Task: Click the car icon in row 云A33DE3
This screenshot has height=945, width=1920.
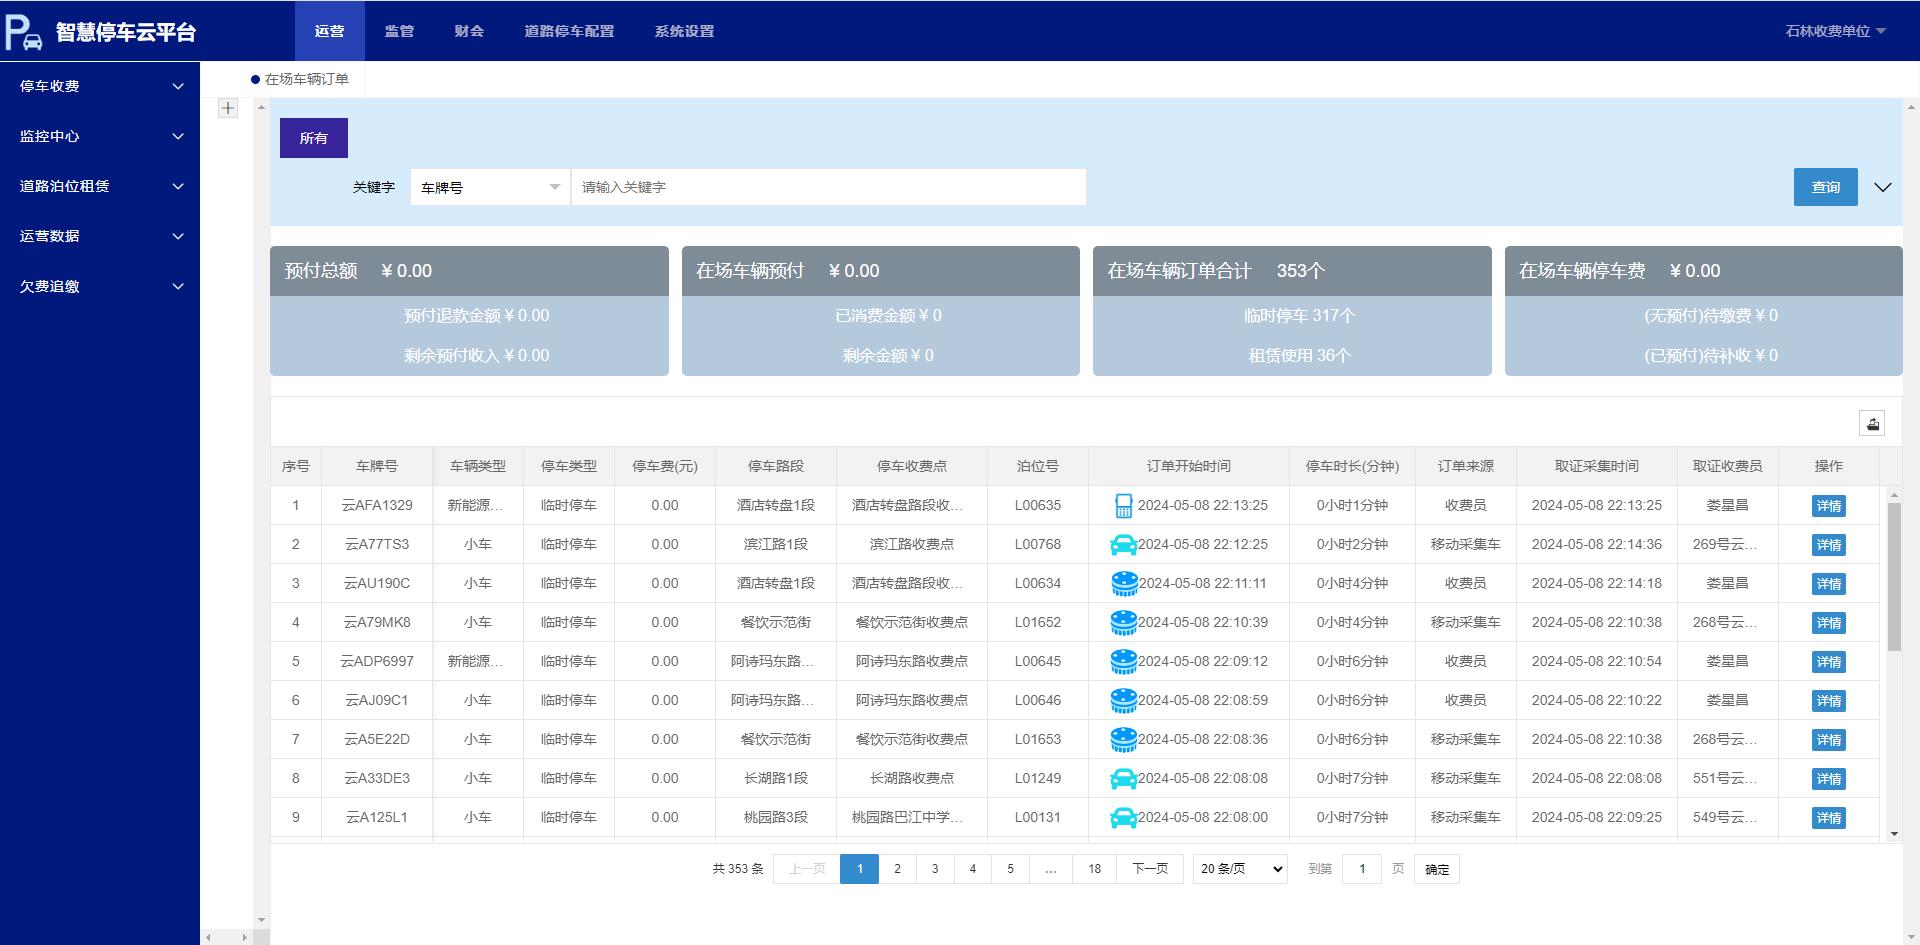Action: (1123, 779)
